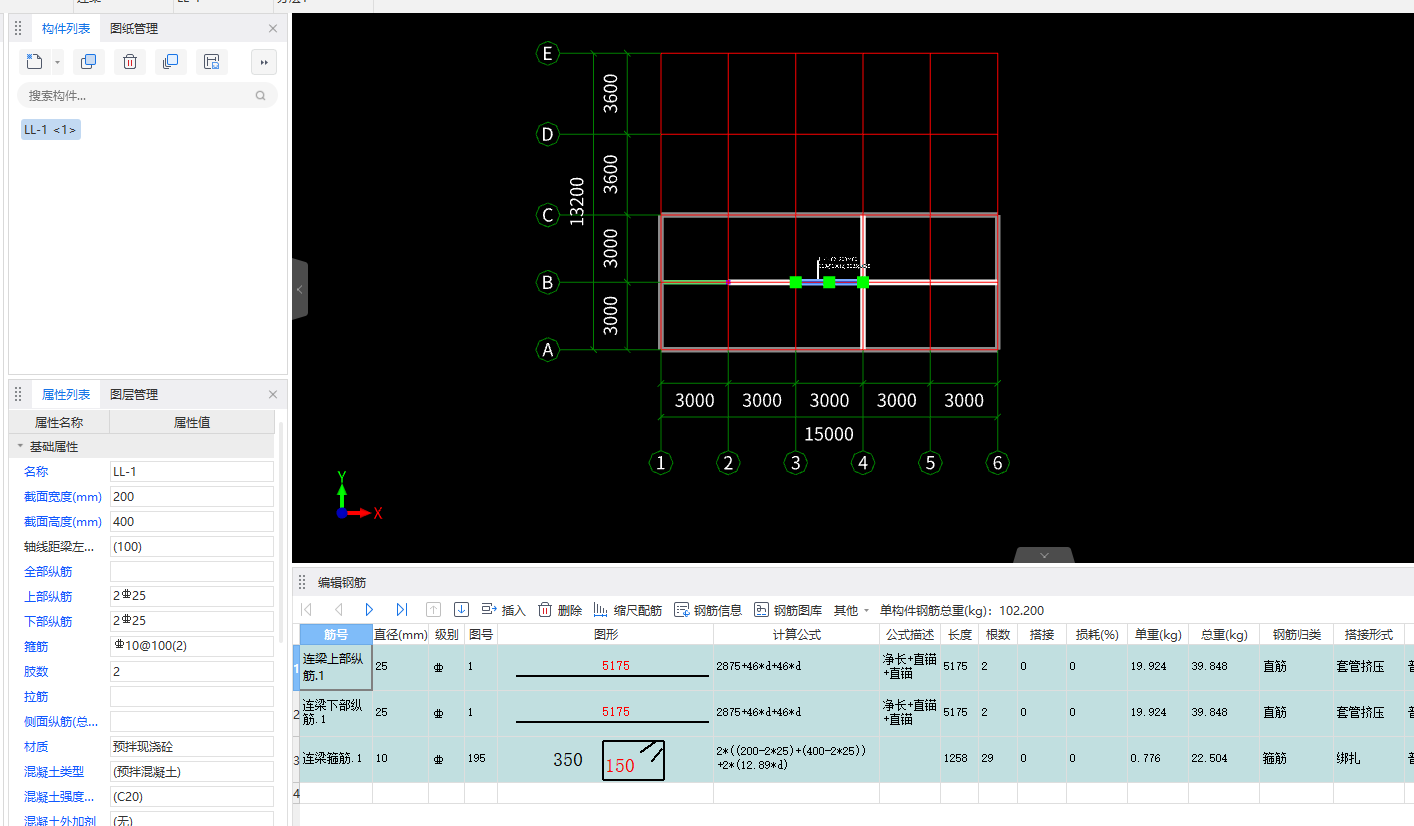
Task: Click the 插入 insert button
Action: coord(503,610)
